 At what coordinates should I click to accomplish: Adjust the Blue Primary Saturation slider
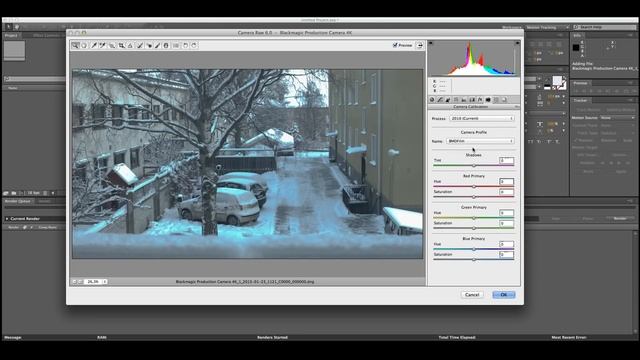click(473, 259)
